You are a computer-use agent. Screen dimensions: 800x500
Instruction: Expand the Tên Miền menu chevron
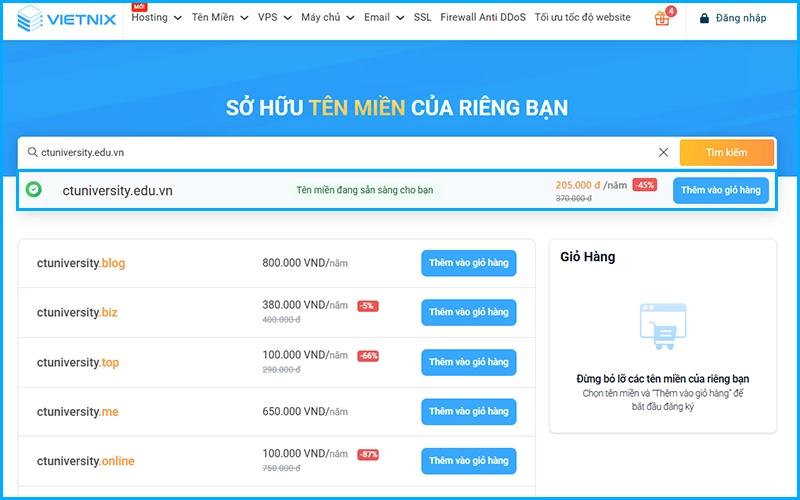[x=244, y=18]
